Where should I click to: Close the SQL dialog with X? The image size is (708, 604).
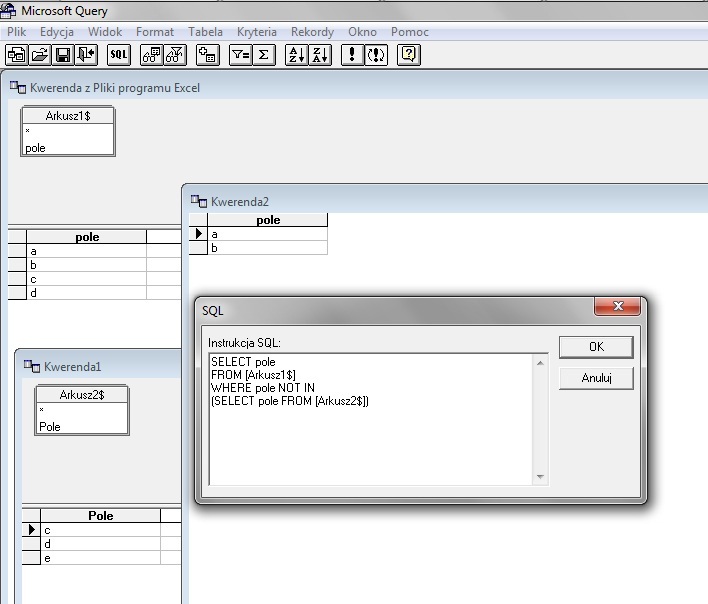coord(617,306)
